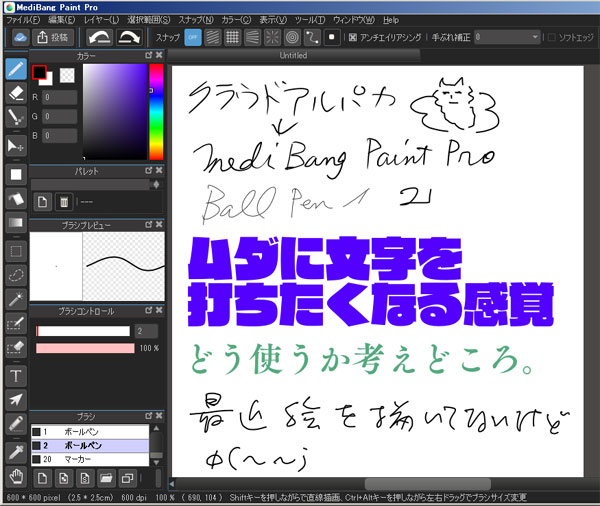Enable radial snap
The image size is (600, 506).
click(272, 38)
